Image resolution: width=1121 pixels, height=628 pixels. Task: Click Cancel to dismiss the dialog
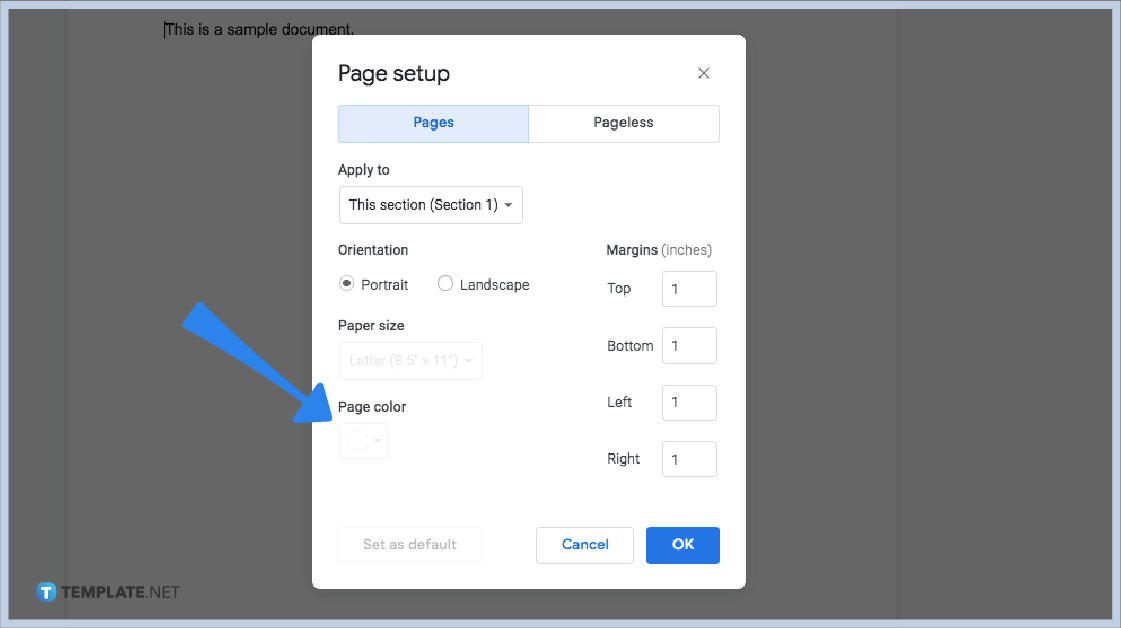pyautogui.click(x=584, y=545)
